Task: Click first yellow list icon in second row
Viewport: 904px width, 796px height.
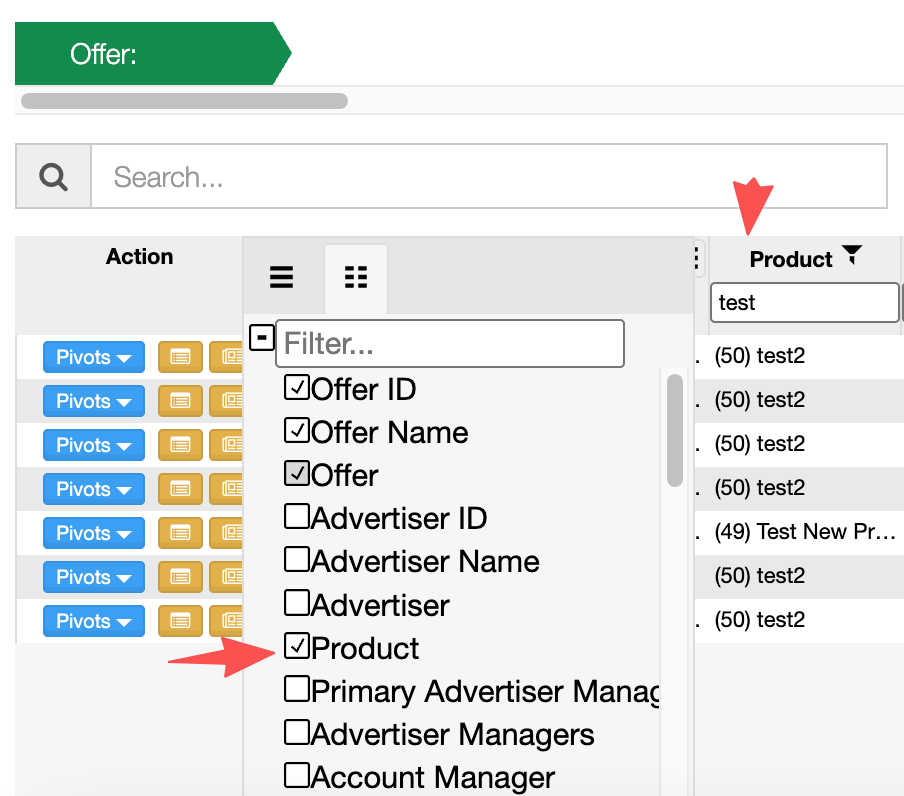Action: pos(180,401)
